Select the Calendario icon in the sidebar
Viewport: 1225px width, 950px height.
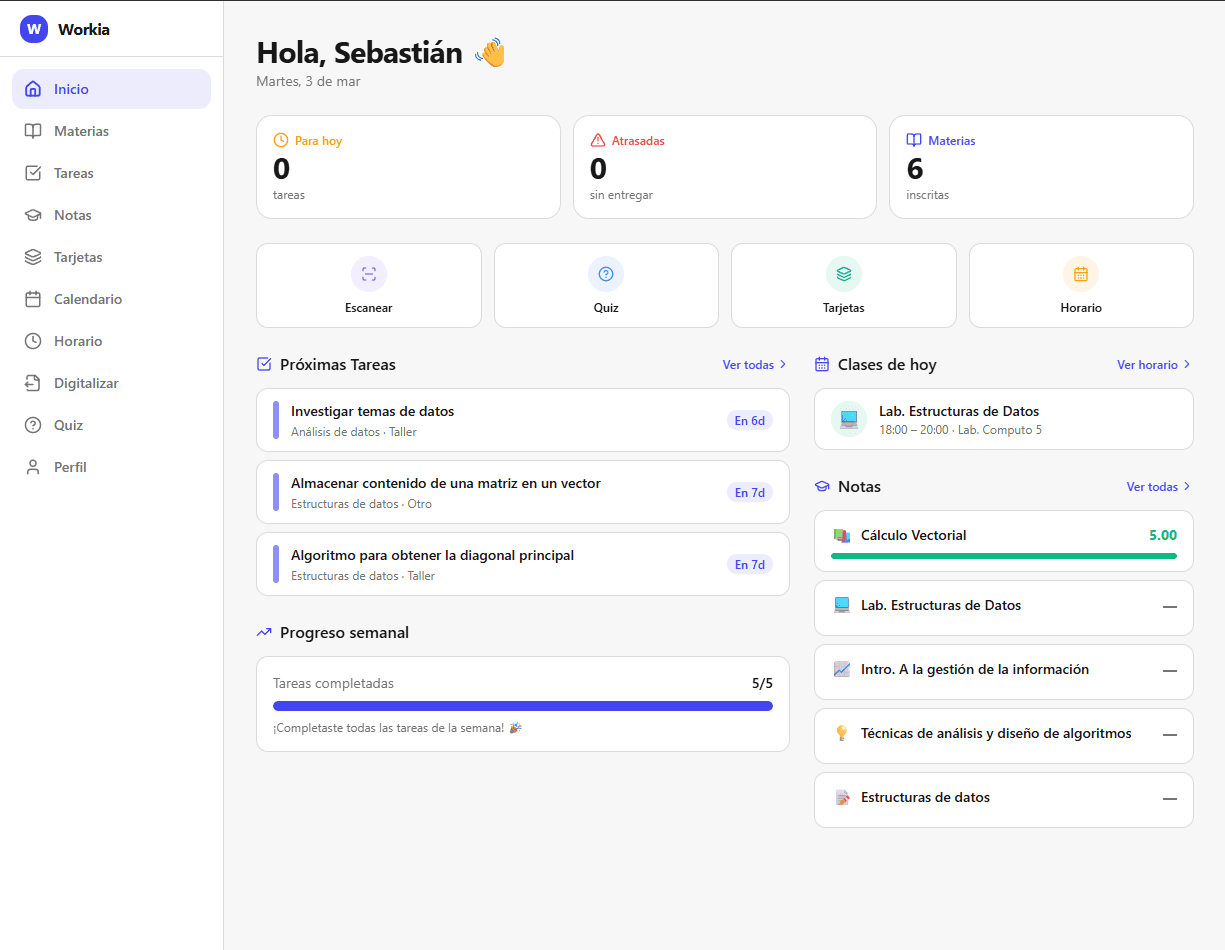click(33, 298)
